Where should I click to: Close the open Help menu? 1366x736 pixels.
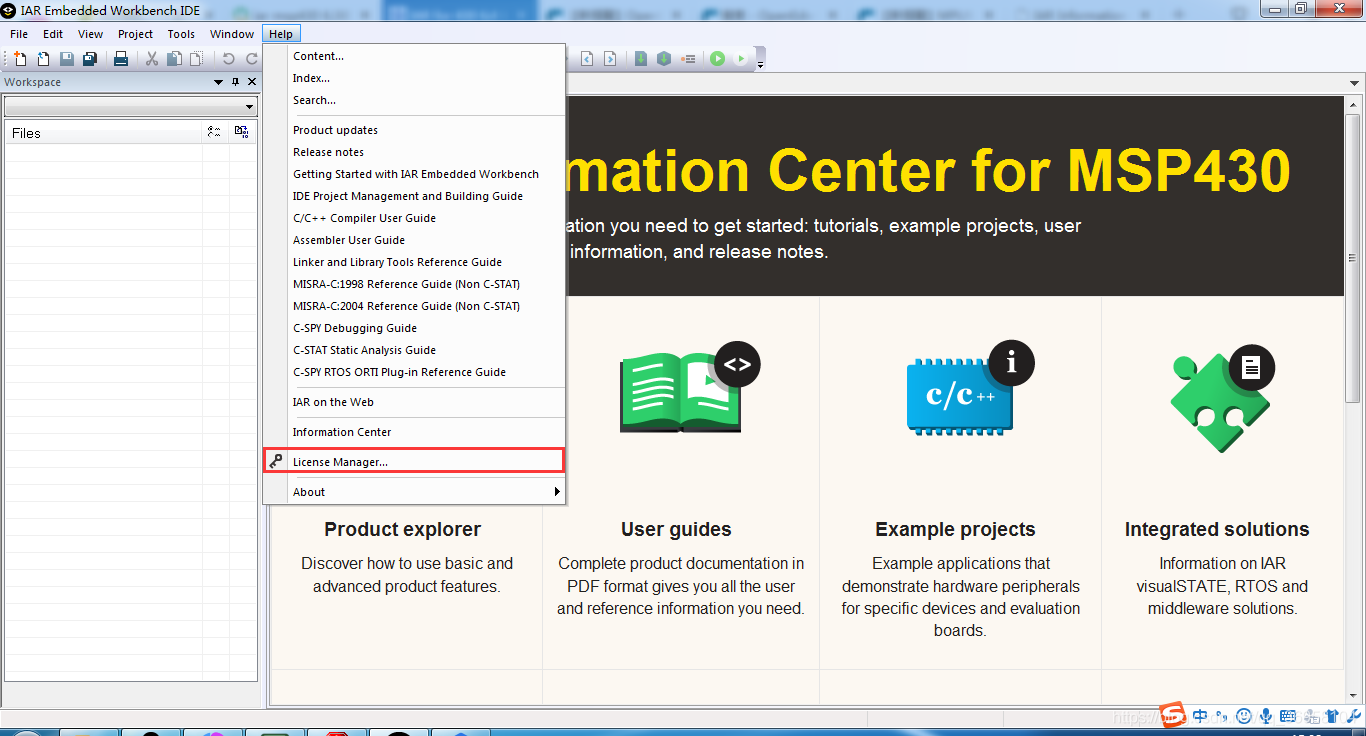(281, 34)
